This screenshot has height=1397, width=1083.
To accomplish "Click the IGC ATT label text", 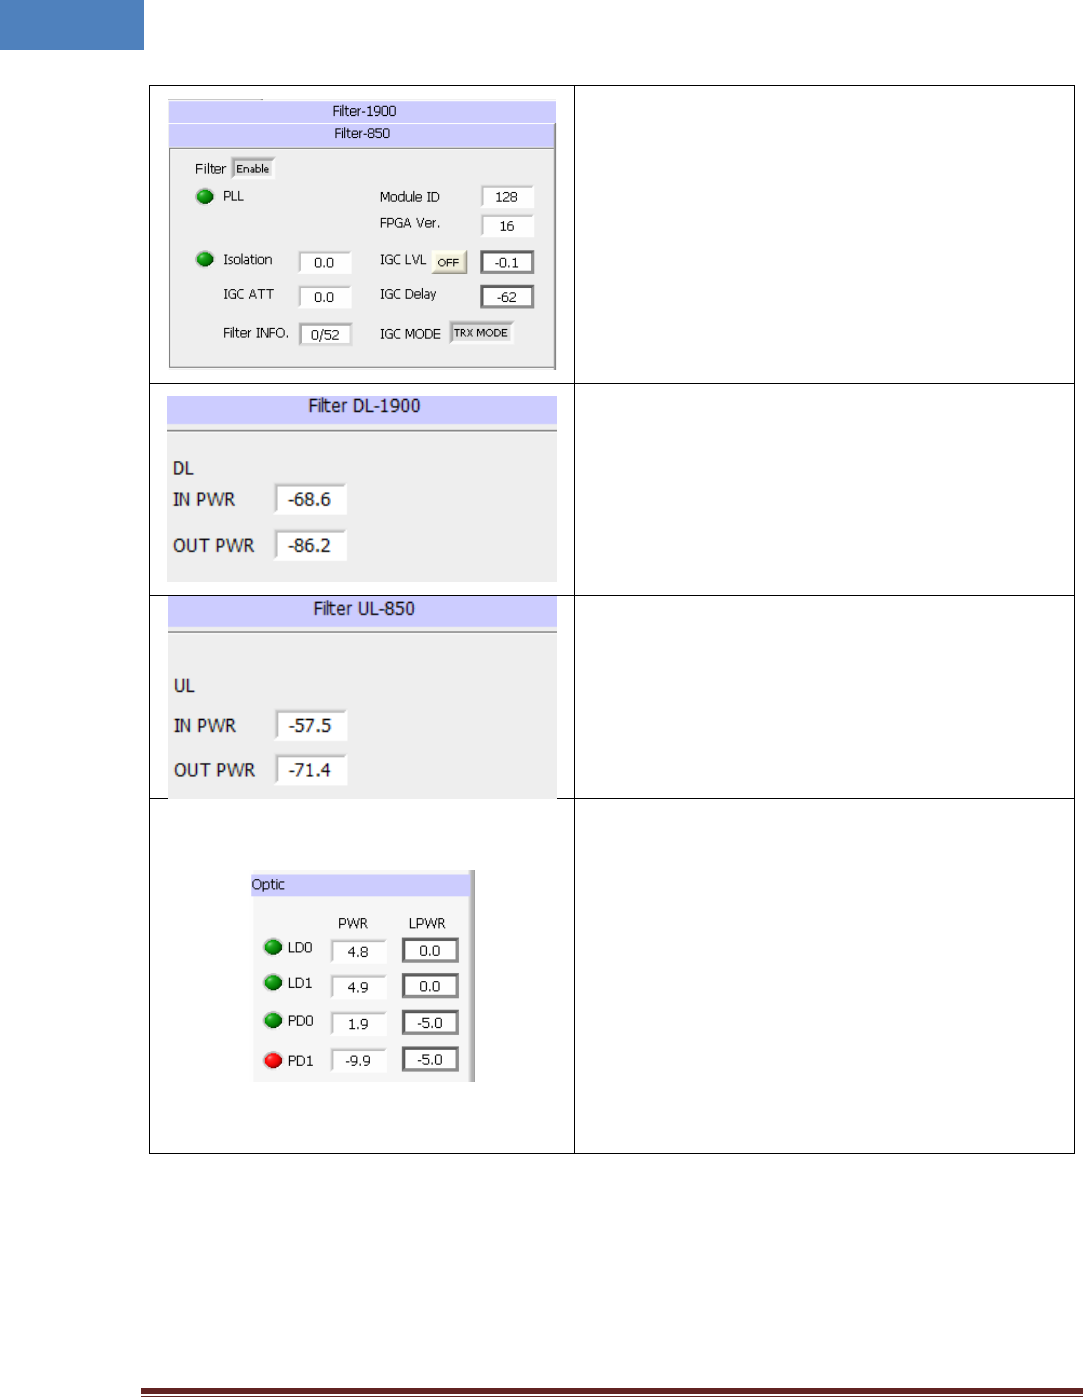I will coord(248,294).
